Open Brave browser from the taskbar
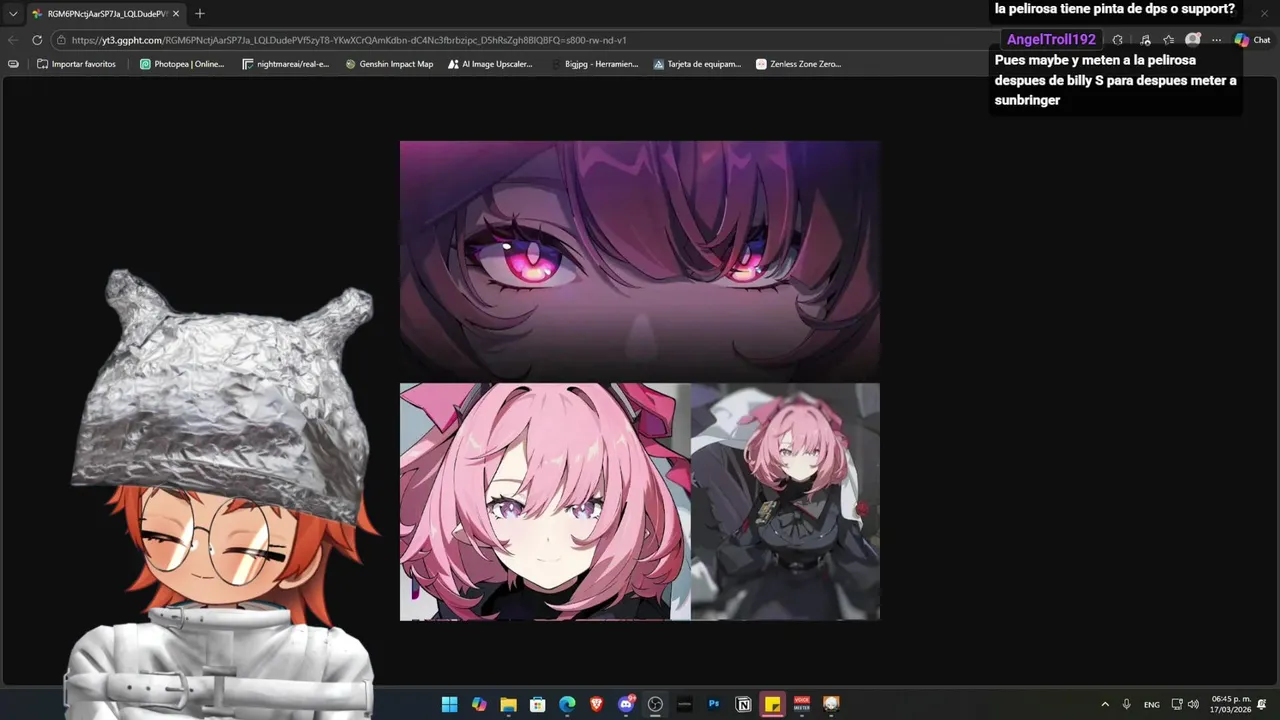 click(x=596, y=704)
